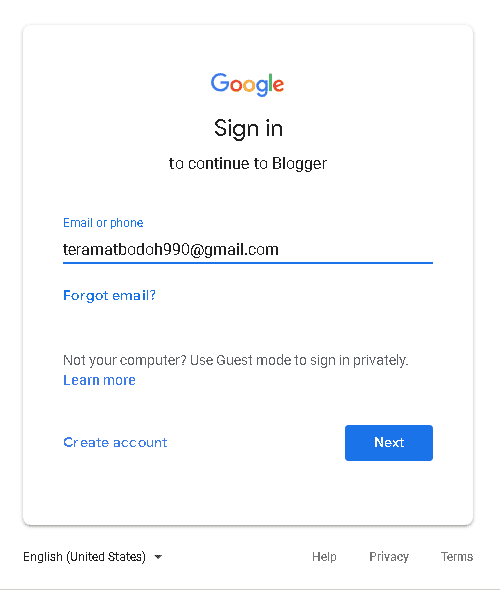Click the Sign in heading

248,128
